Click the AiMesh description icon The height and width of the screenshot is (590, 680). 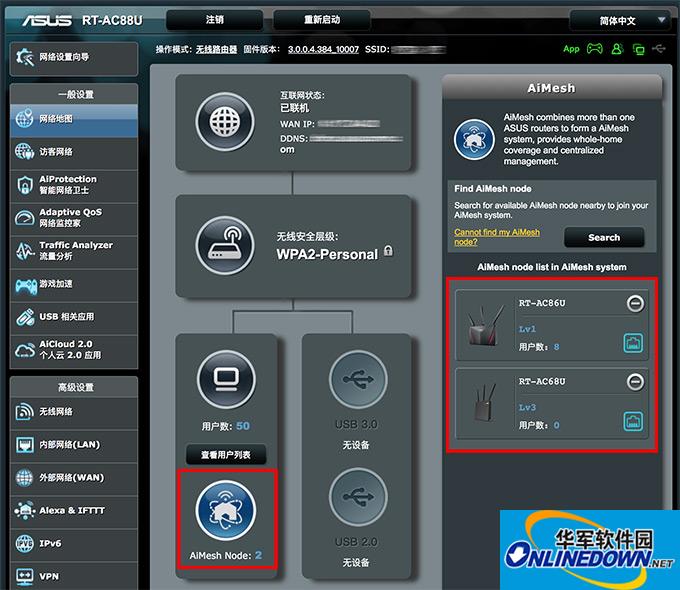[474, 140]
